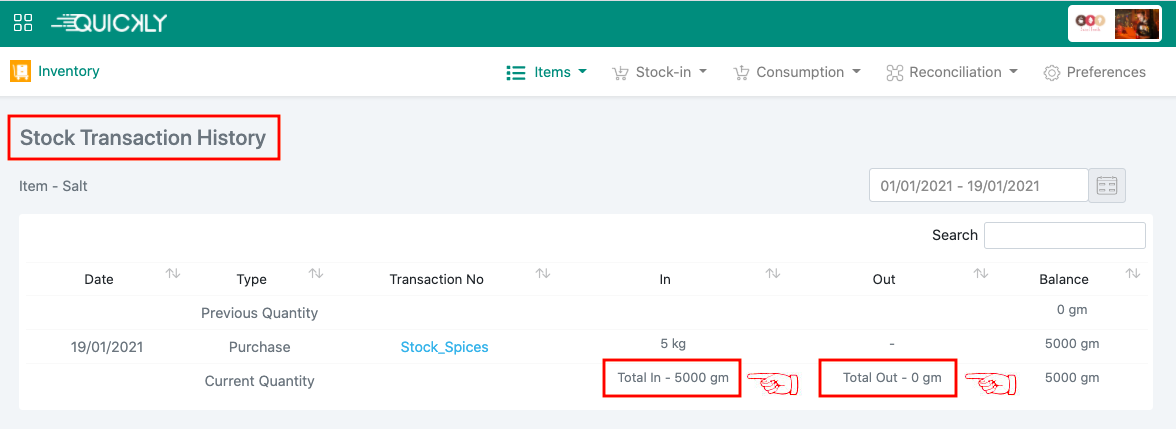Open the apps grid icon

pyautogui.click(x=23, y=22)
